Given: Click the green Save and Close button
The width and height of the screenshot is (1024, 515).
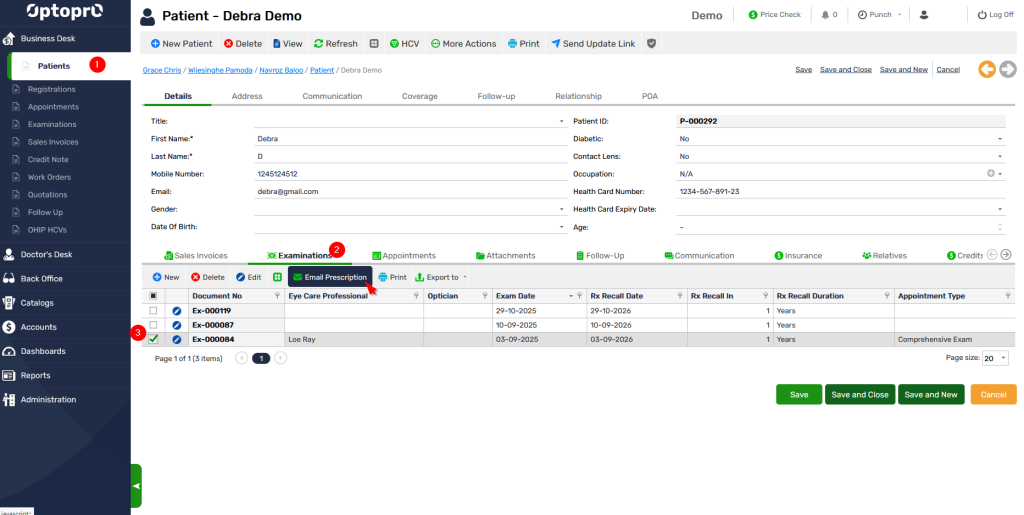Looking at the screenshot, I should click(859, 395).
